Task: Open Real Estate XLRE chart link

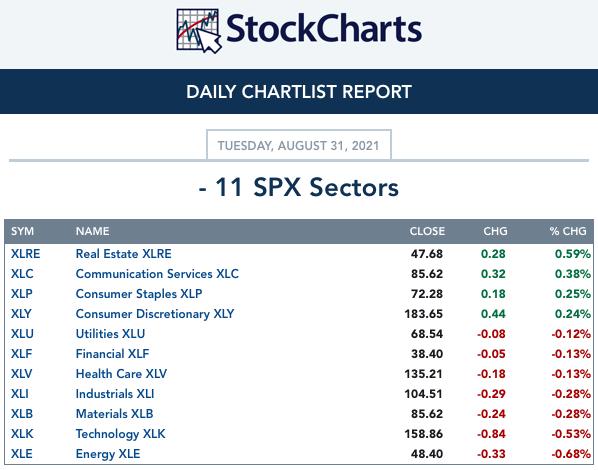Action: 124,254
